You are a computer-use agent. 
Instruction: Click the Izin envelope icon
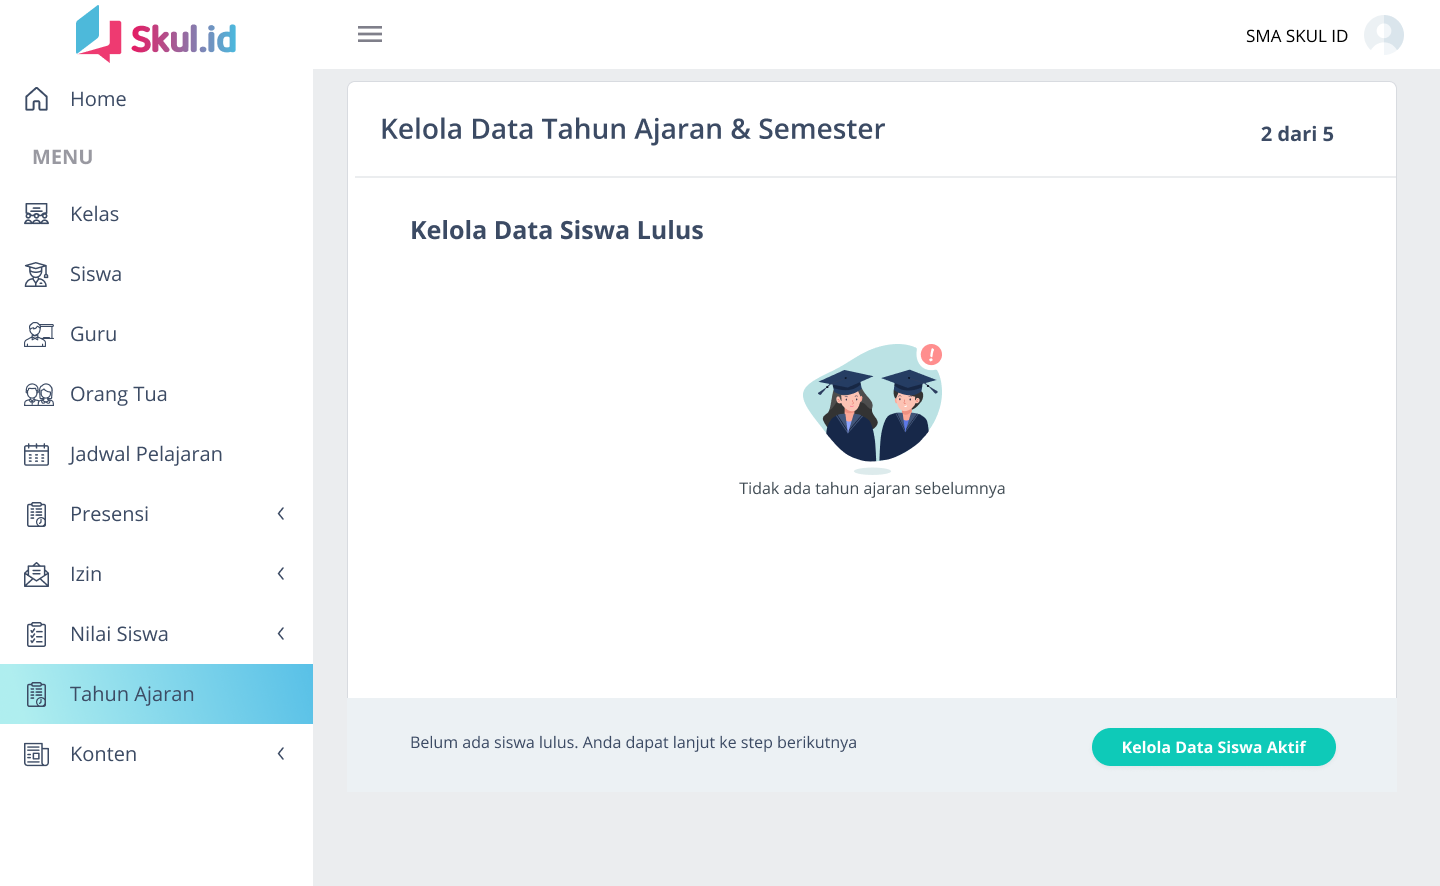point(37,574)
